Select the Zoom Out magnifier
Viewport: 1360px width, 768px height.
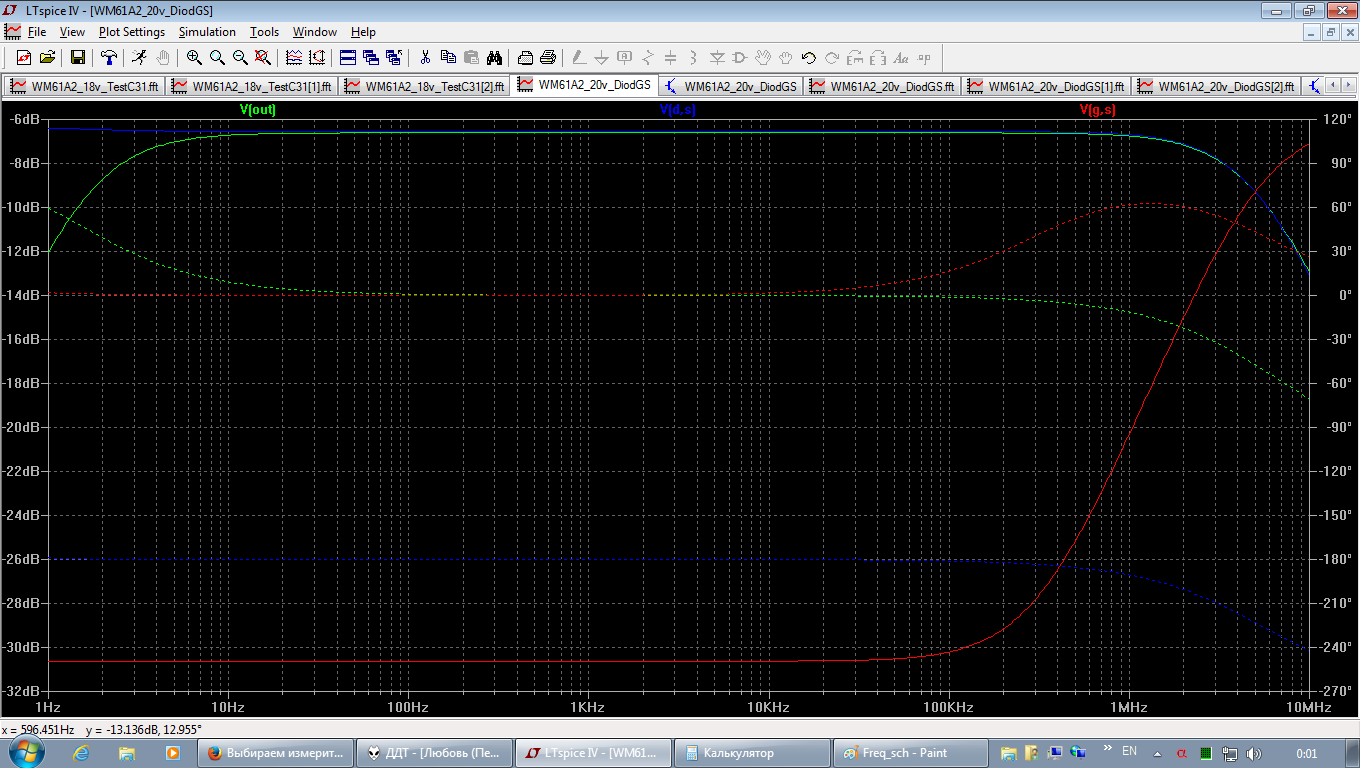pos(240,57)
